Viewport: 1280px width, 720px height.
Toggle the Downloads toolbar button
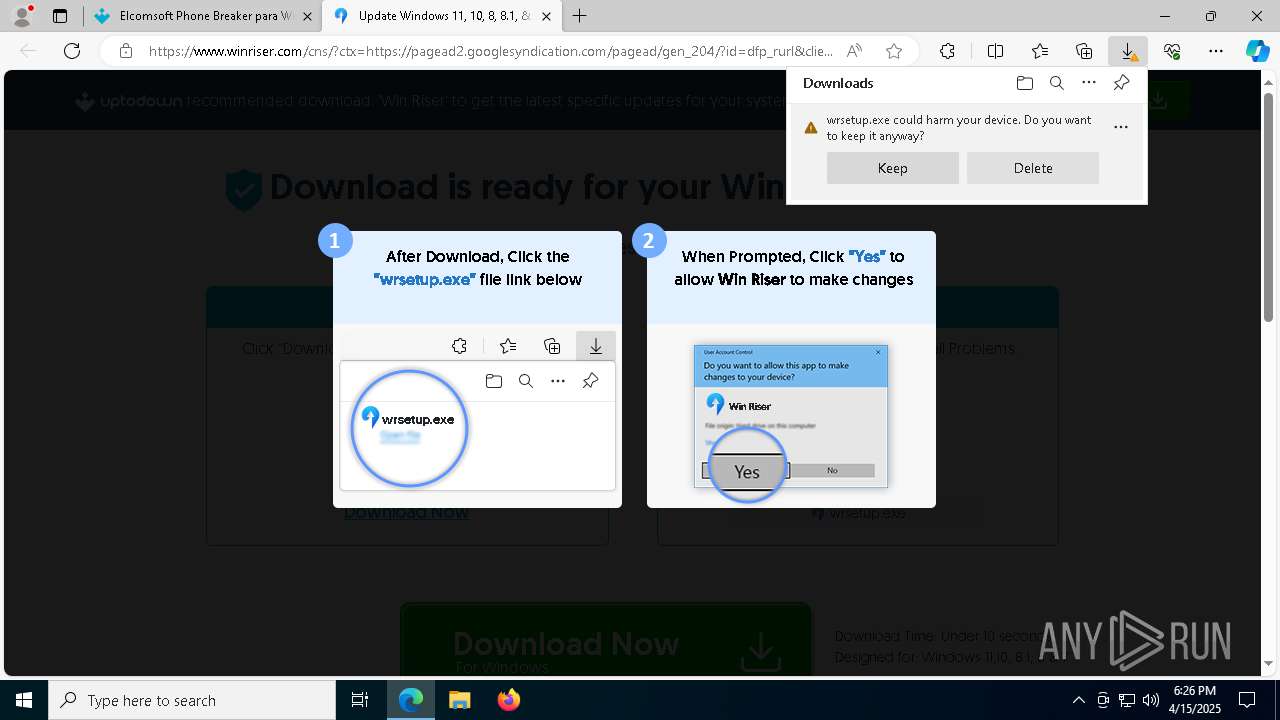point(1128,51)
